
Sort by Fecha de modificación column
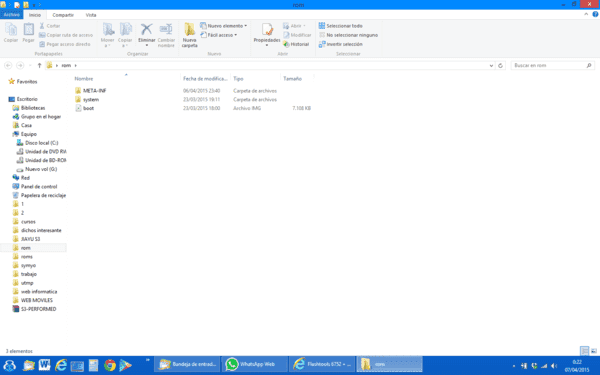pos(205,78)
